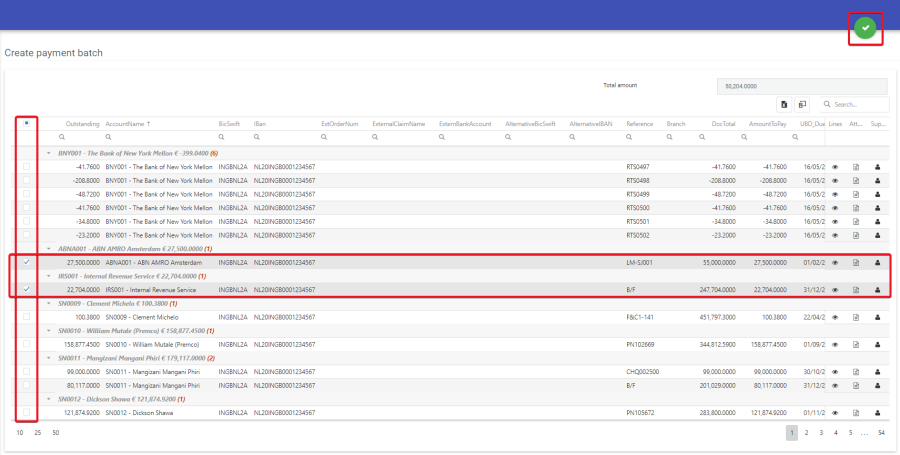
Task: Toggle the select-all checkbox in header
Action: coord(26,124)
